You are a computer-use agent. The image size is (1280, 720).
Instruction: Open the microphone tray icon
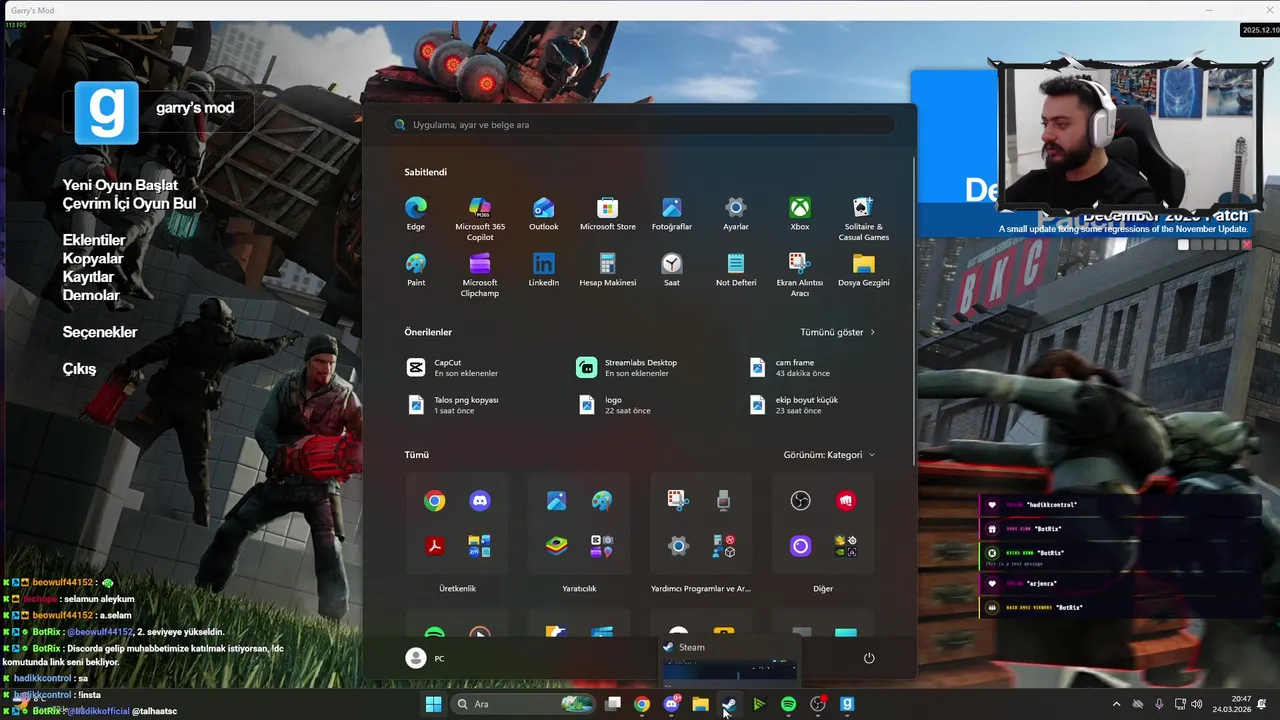pyautogui.click(x=1159, y=704)
